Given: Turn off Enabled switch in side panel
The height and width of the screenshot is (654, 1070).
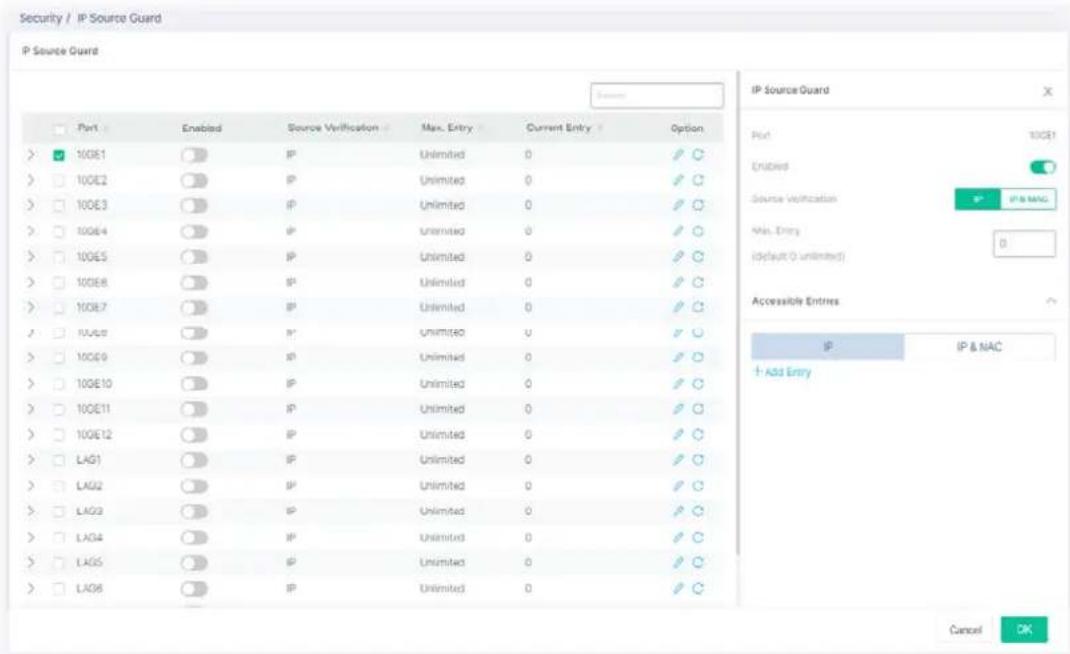Looking at the screenshot, I should click(x=1042, y=167).
